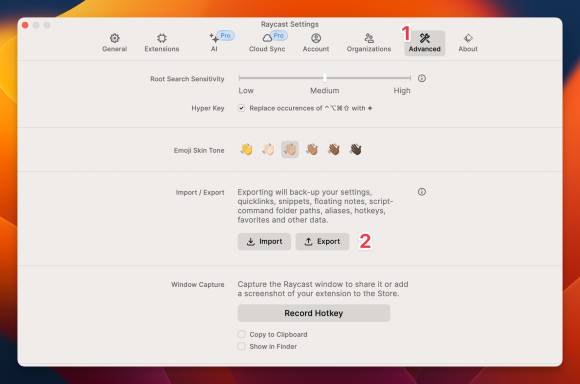580x384 pixels.
Task: Open the Organizations tab
Action: click(x=369, y=43)
